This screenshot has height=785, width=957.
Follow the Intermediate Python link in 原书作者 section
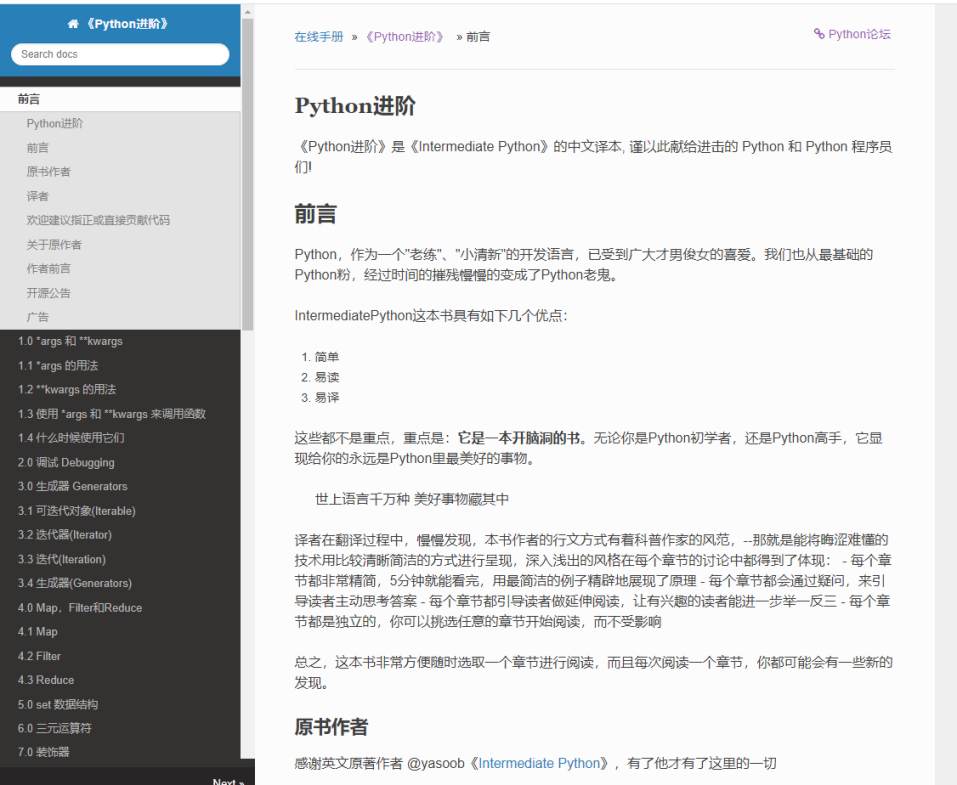coord(539,763)
